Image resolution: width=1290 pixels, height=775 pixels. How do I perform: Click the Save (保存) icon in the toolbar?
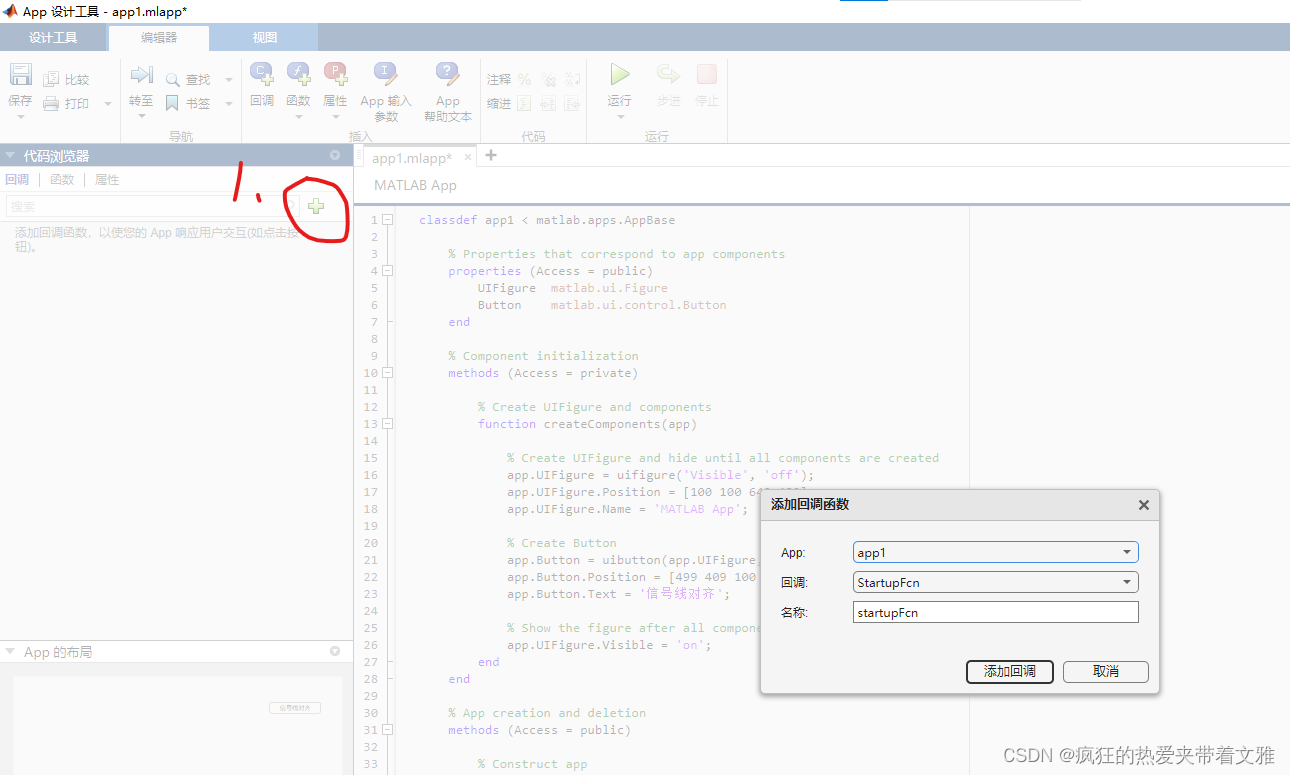20,75
